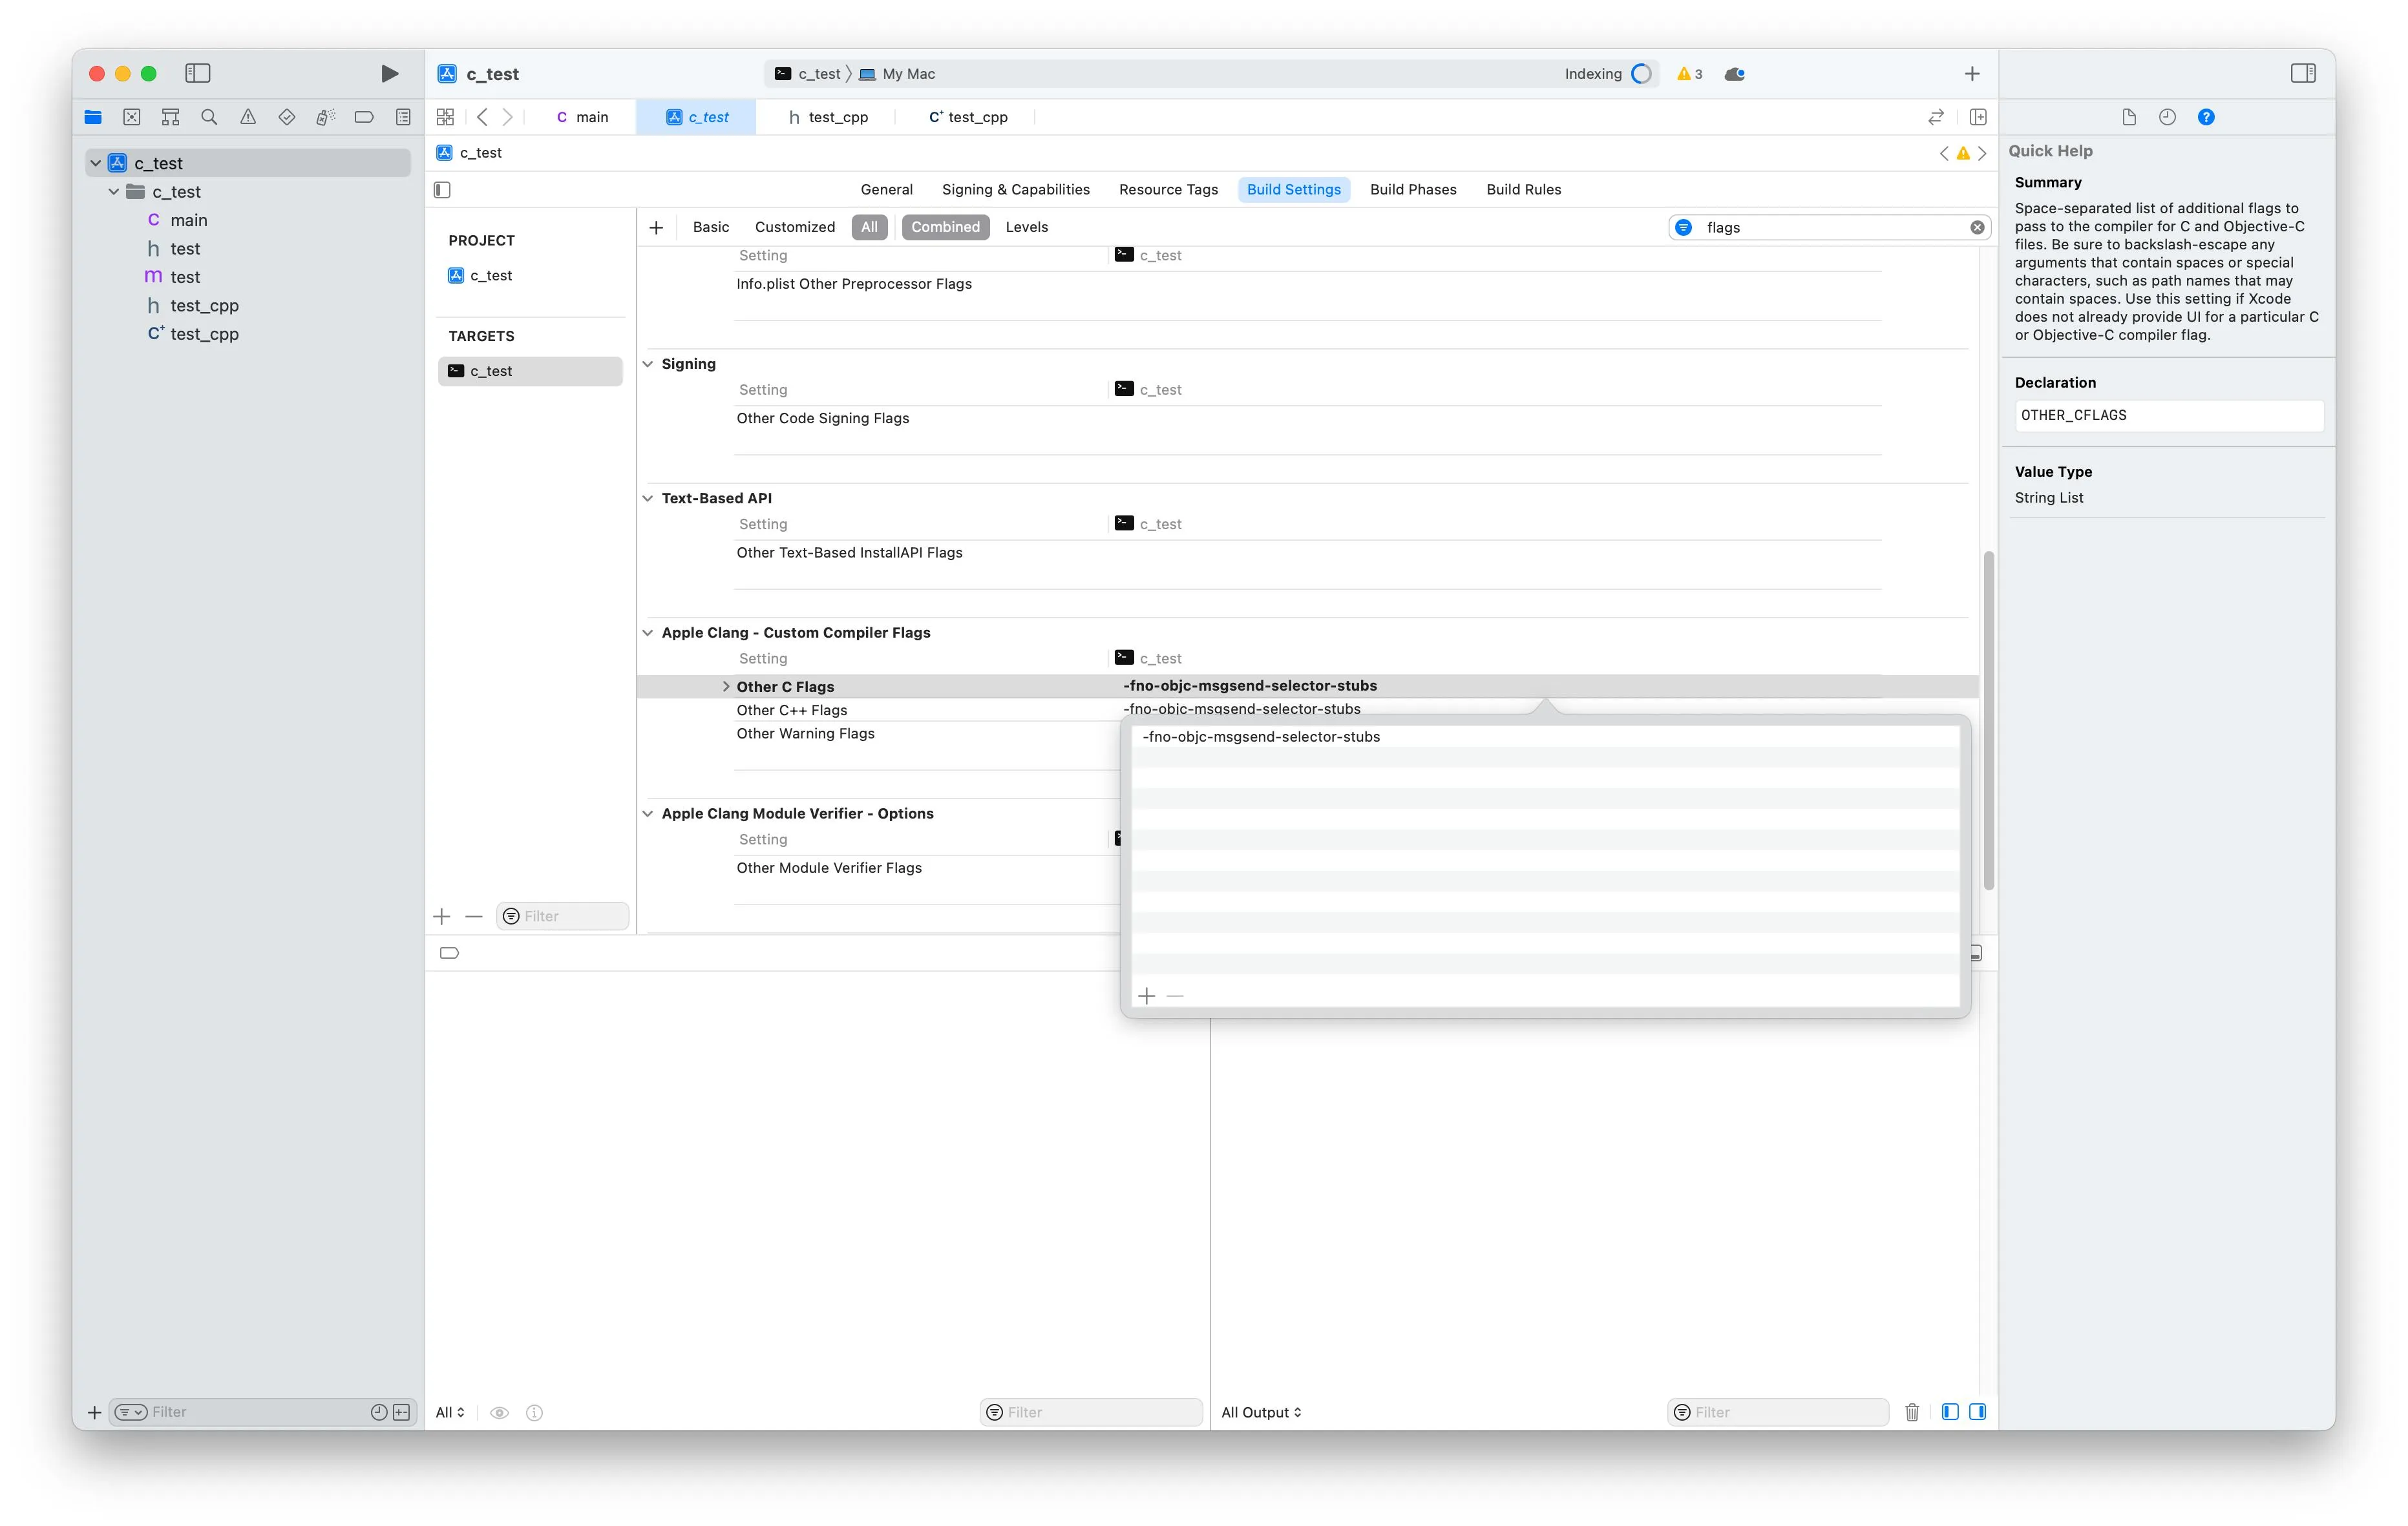This screenshot has width=2408, height=1526.
Task: Click the Customized filter button
Action: point(794,227)
